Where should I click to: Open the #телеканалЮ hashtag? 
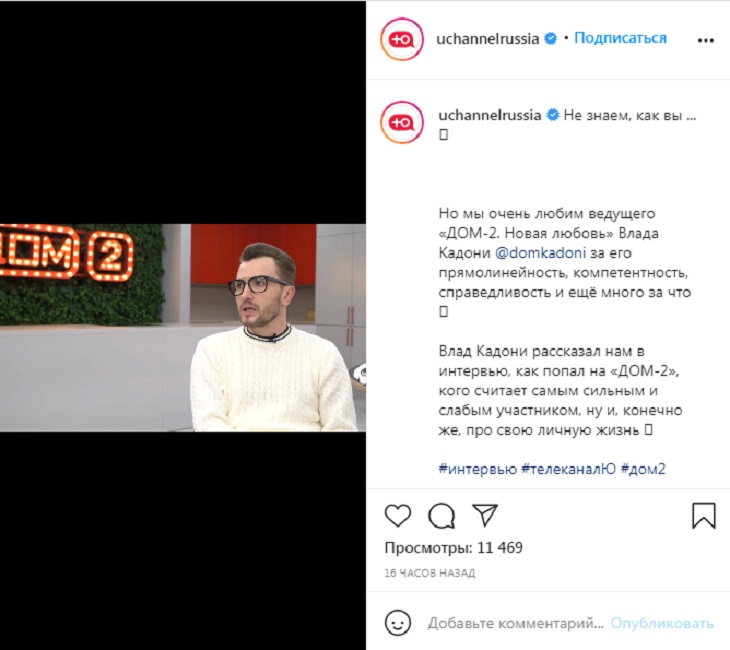[x=568, y=469]
